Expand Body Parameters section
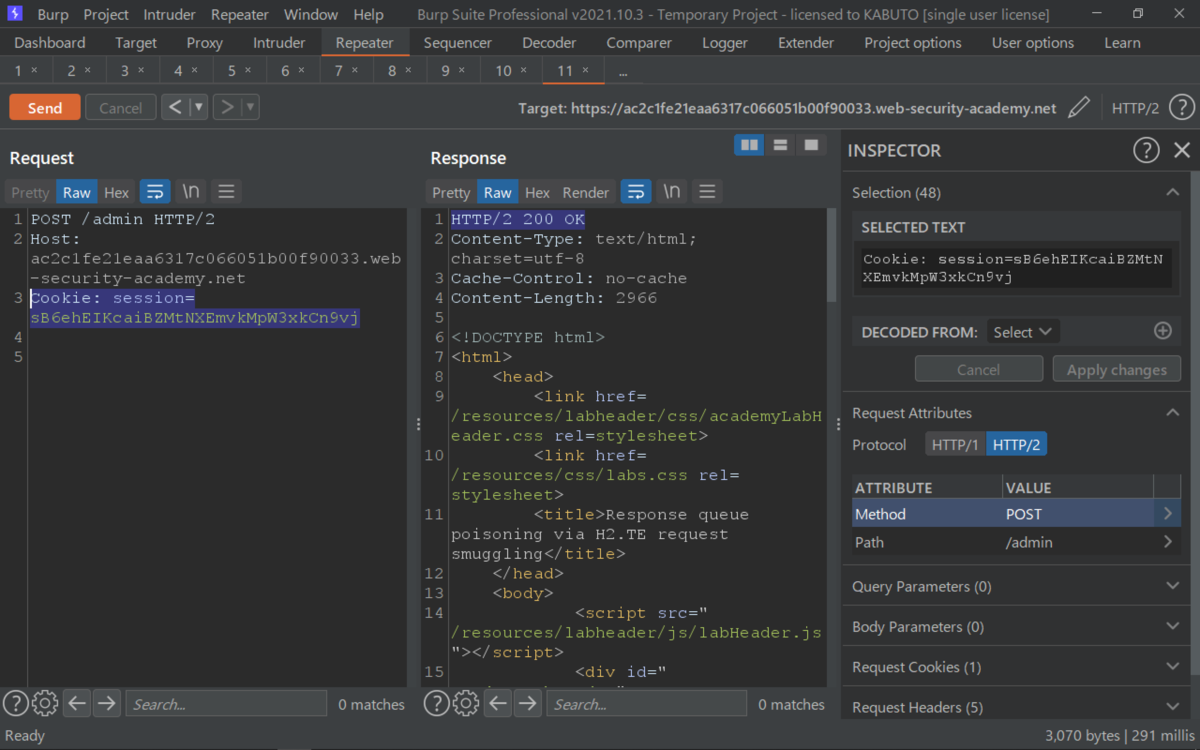This screenshot has width=1200, height=750. point(1172,626)
